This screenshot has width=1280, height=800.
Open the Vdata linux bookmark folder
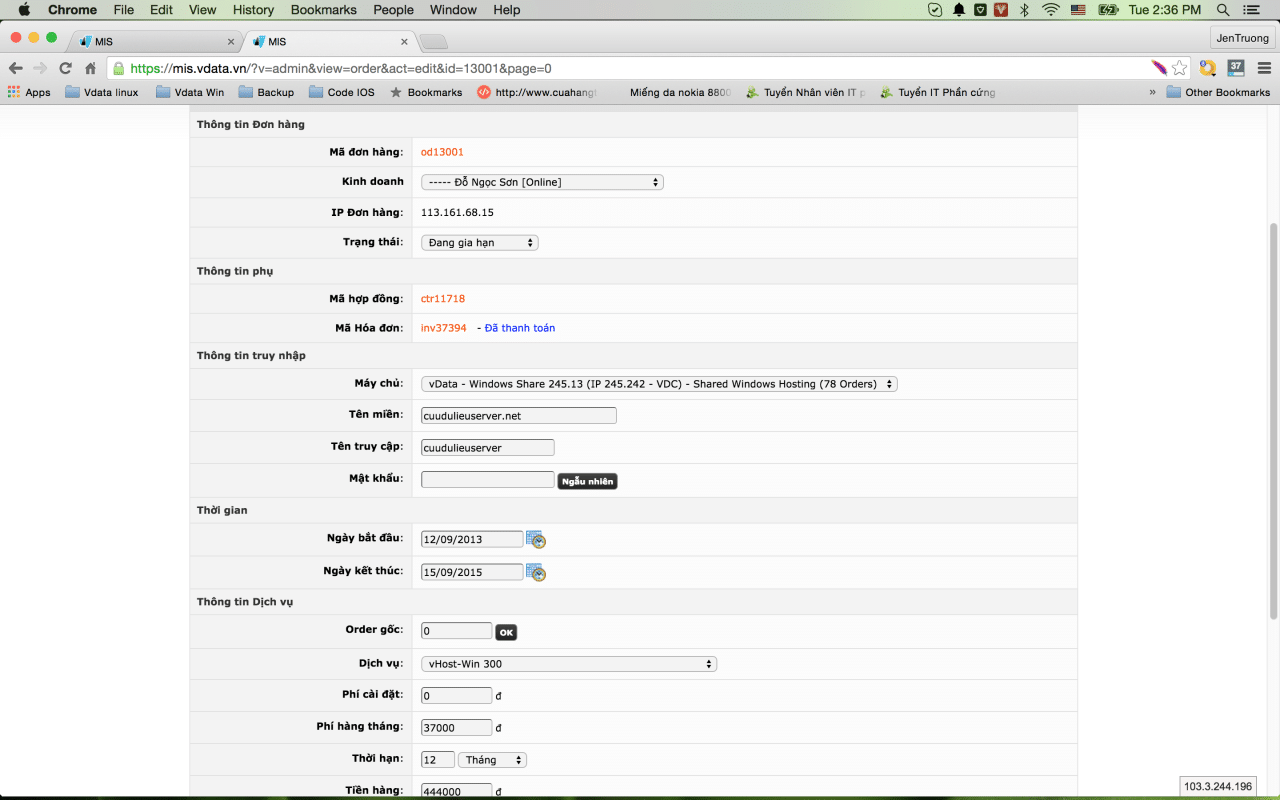point(101,92)
